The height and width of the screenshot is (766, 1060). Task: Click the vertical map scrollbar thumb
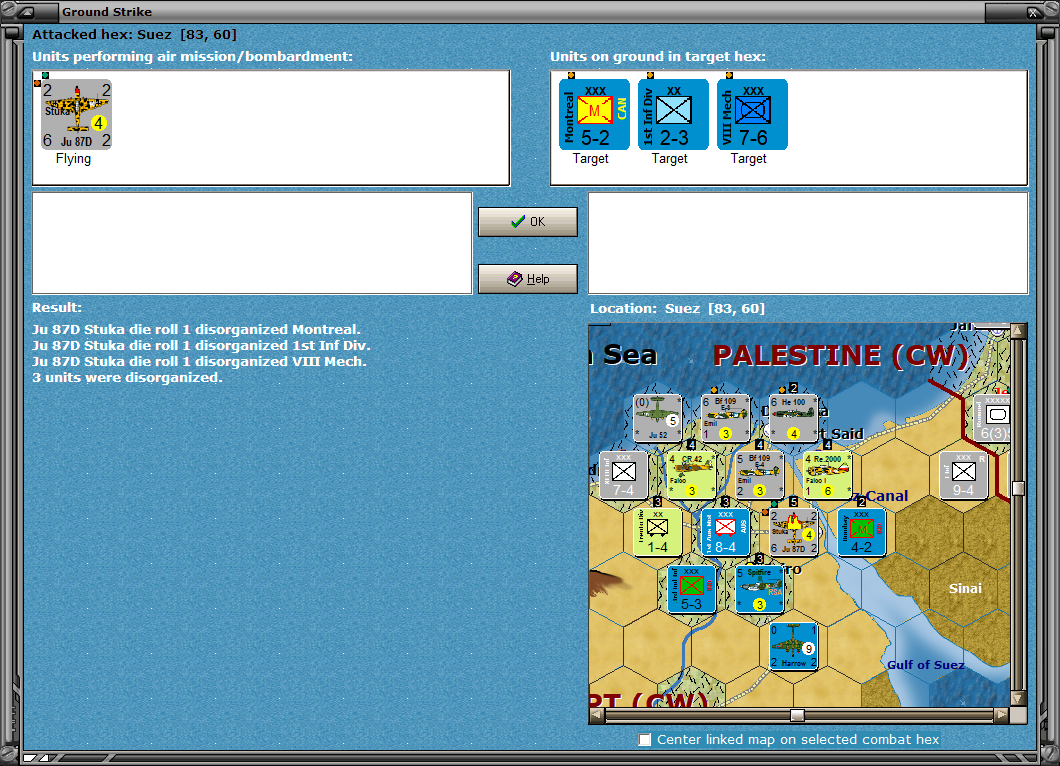1018,488
